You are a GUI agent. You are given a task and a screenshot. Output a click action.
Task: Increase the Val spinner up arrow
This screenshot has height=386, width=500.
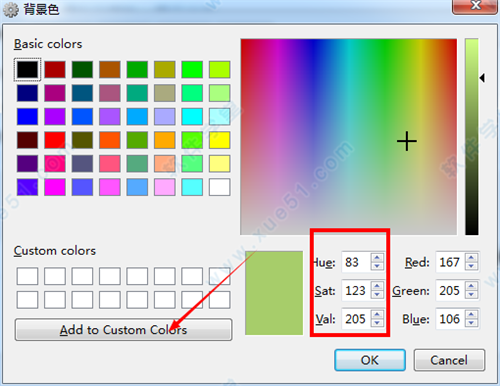coord(377,314)
